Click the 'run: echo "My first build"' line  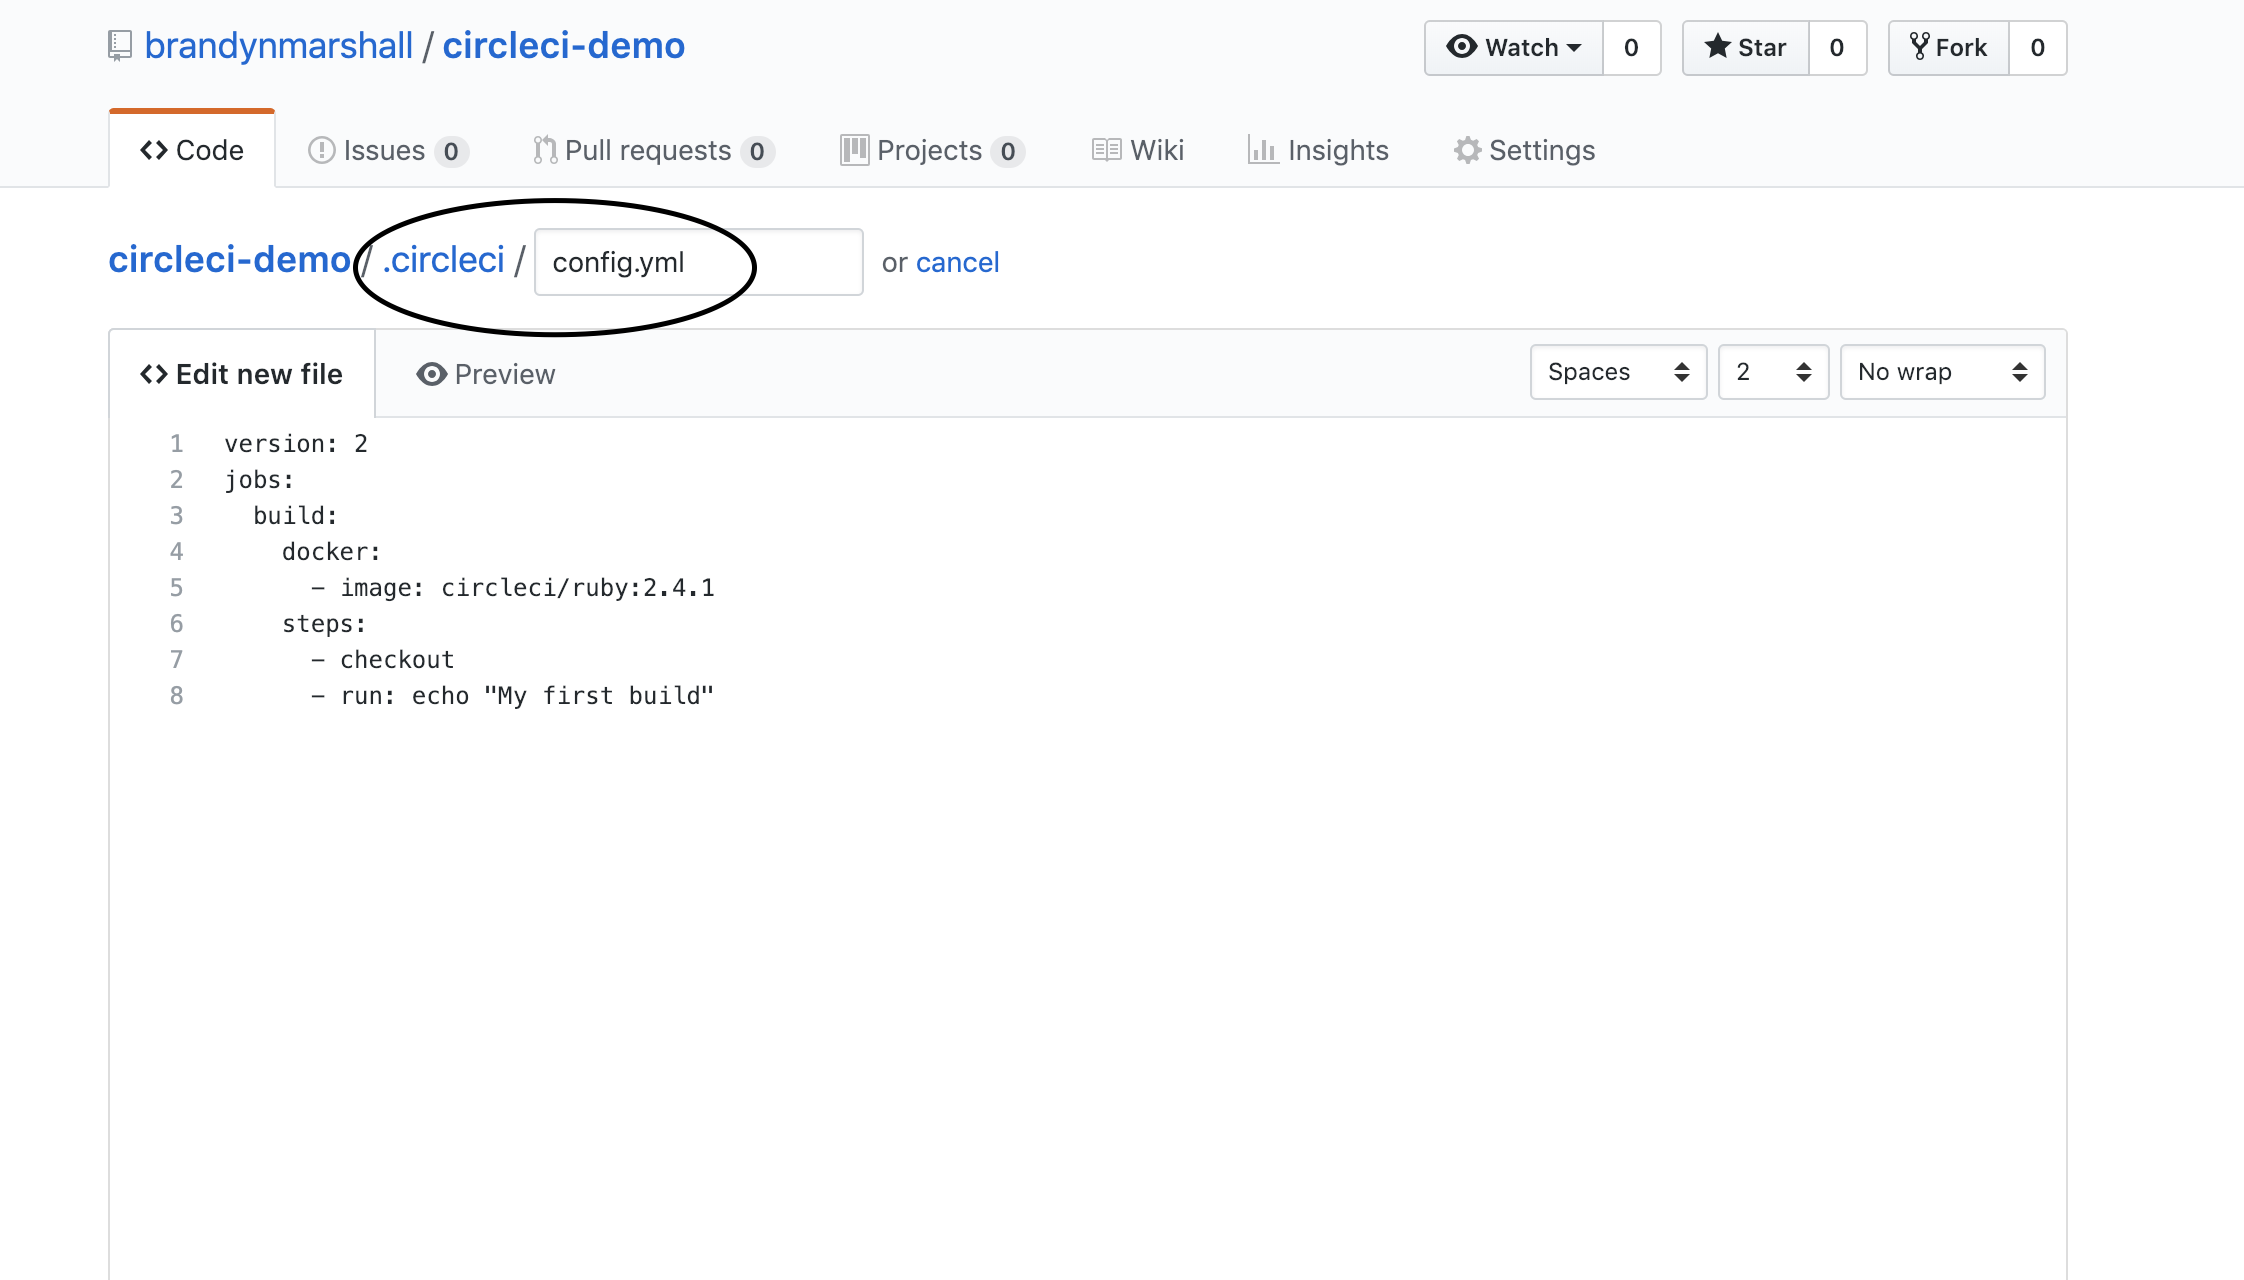513,695
